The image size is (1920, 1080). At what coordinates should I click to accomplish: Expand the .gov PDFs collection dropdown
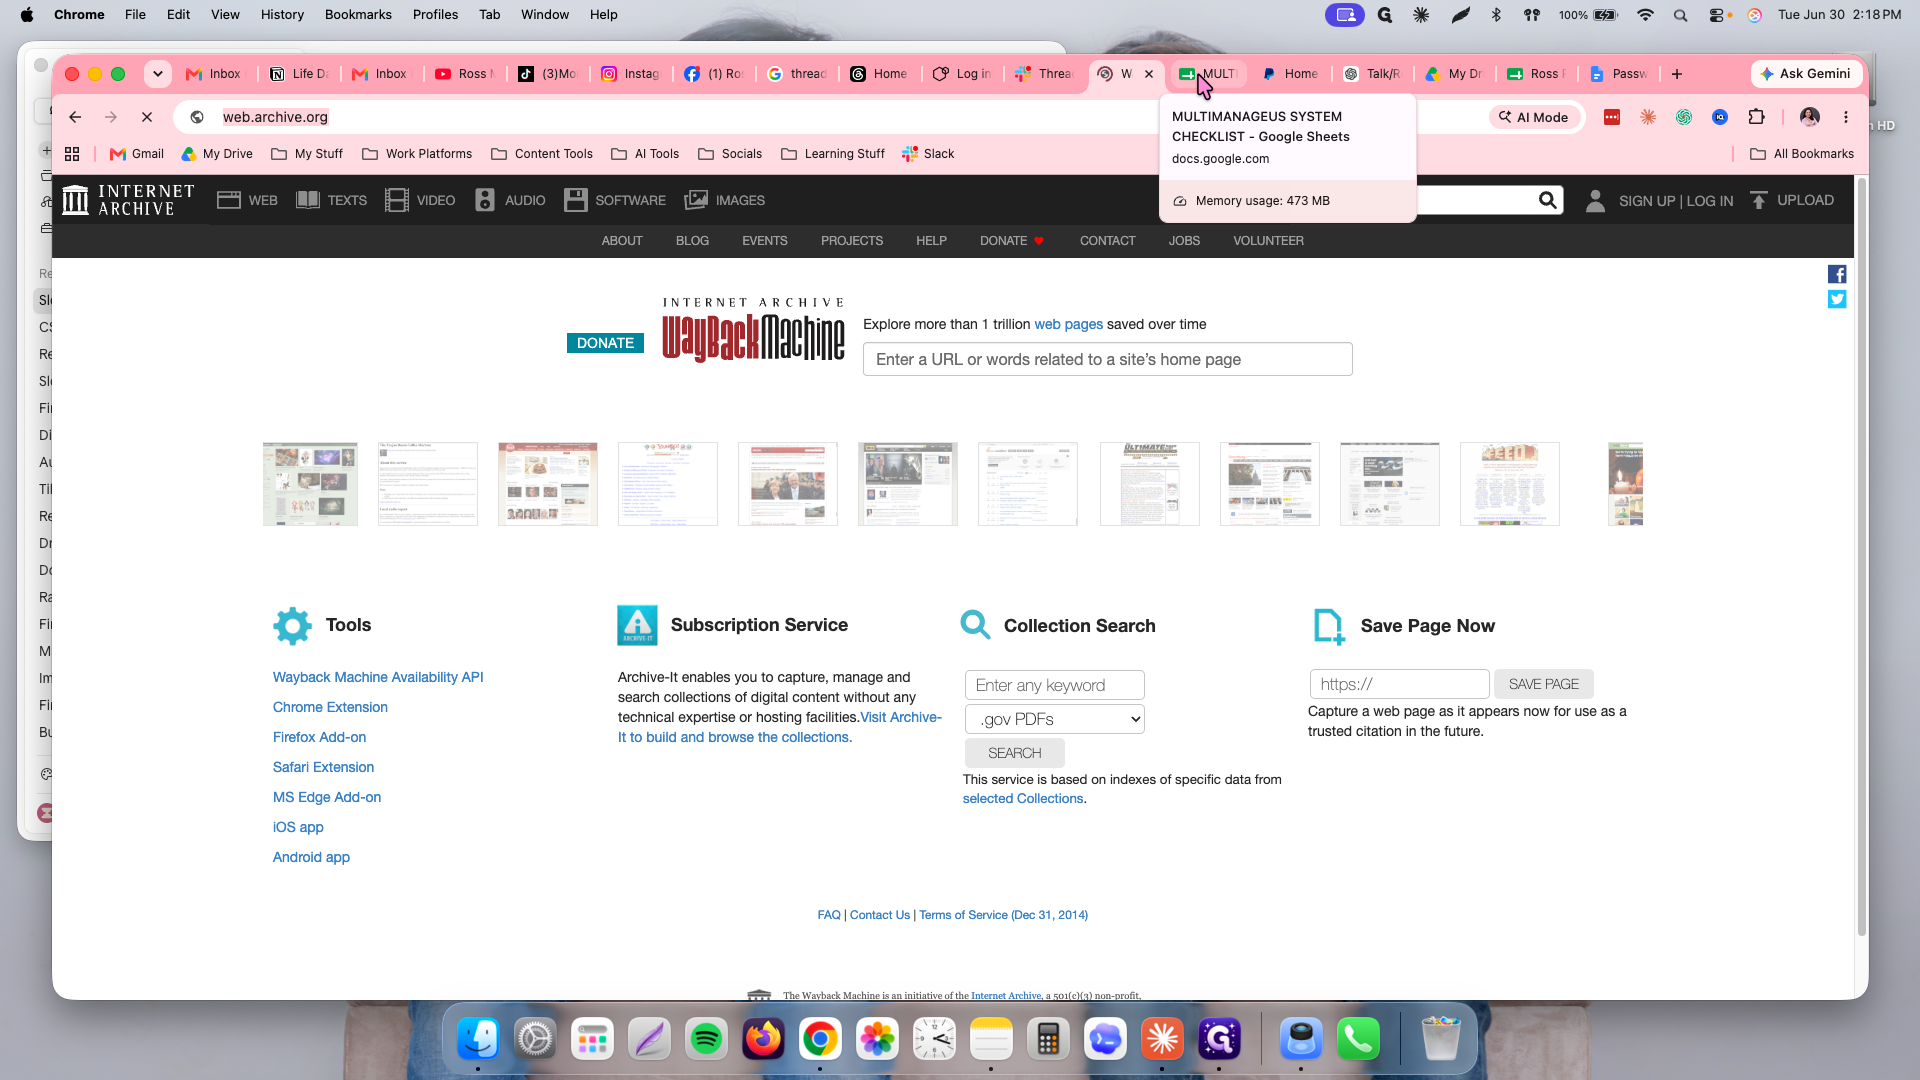1054,719
